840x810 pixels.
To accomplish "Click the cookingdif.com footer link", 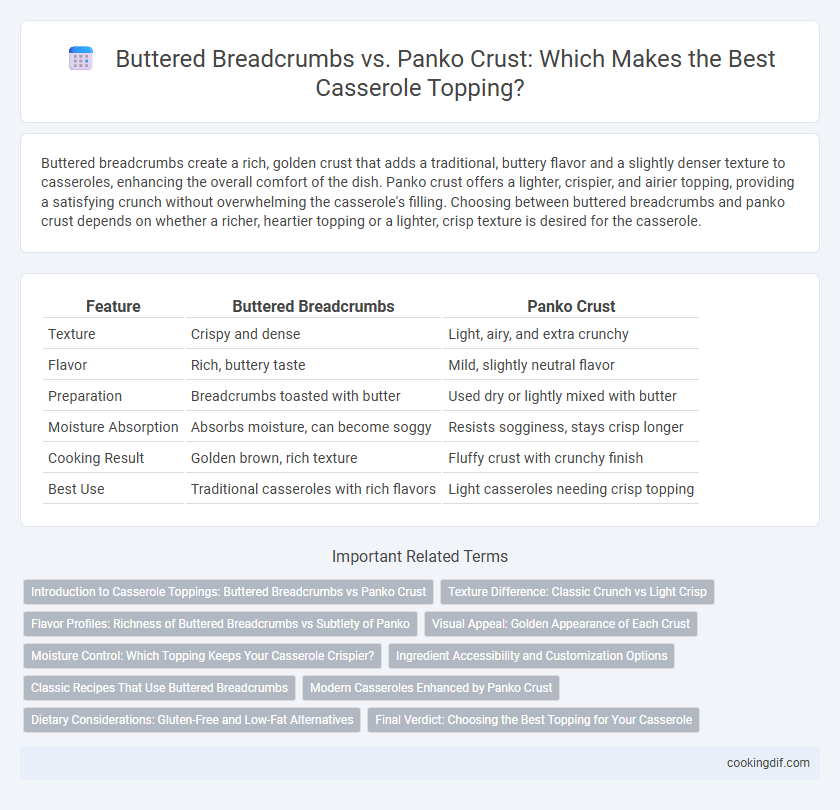I will coord(768,763).
